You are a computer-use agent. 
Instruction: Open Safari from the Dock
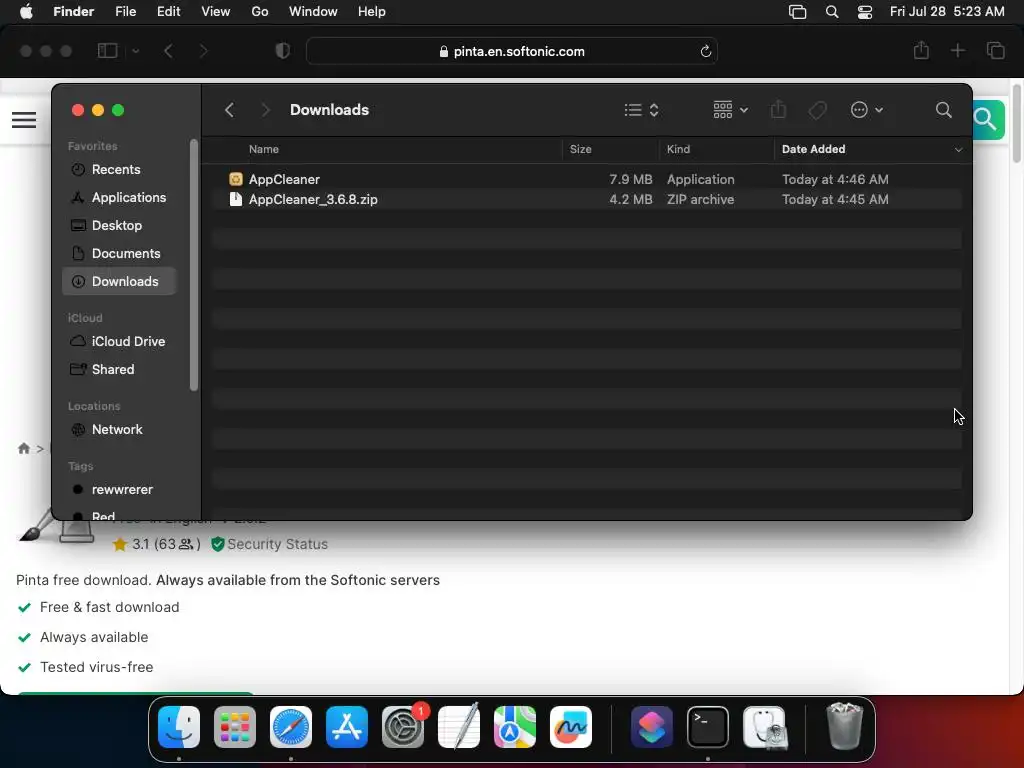coord(291,727)
